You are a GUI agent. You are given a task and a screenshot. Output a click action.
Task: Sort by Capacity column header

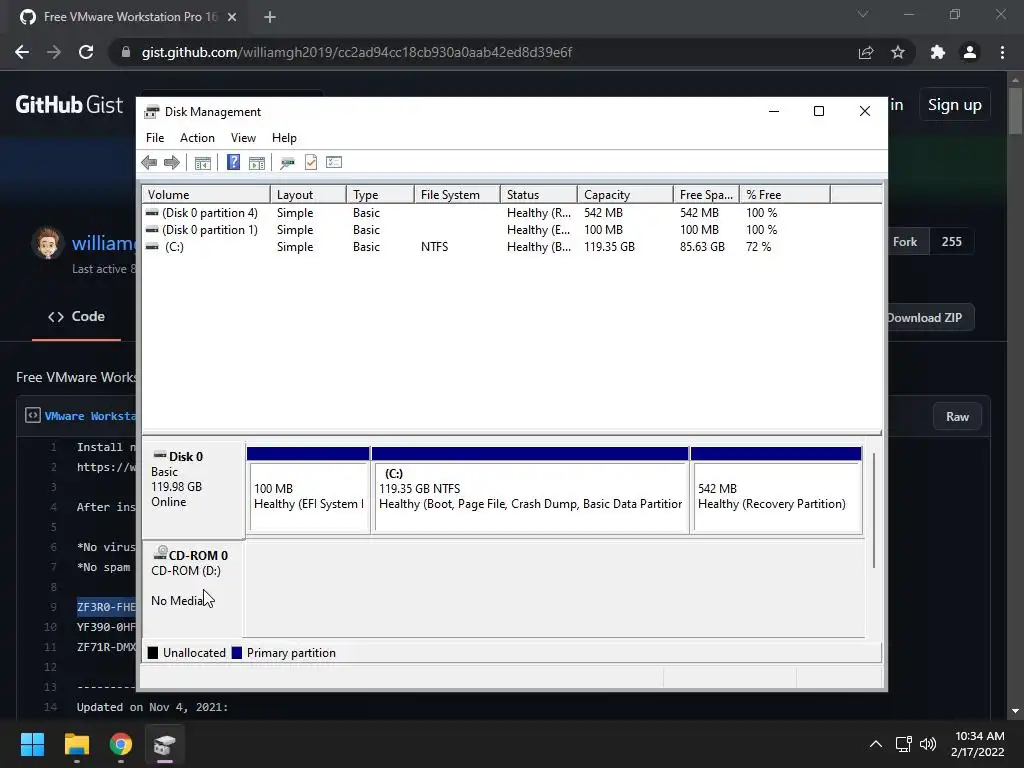[x=624, y=195]
